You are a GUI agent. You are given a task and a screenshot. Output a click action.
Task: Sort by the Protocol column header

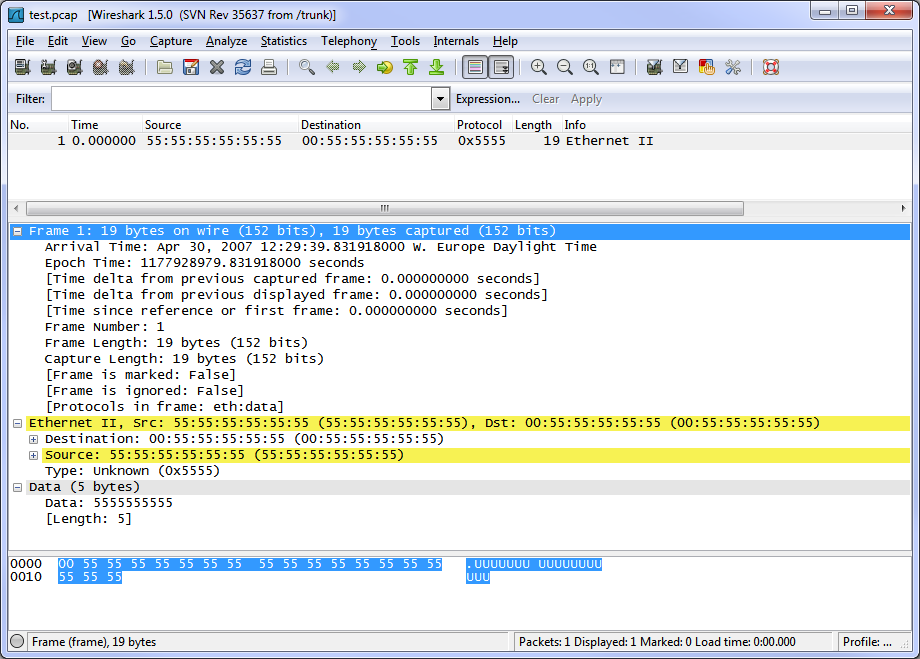(x=483, y=125)
